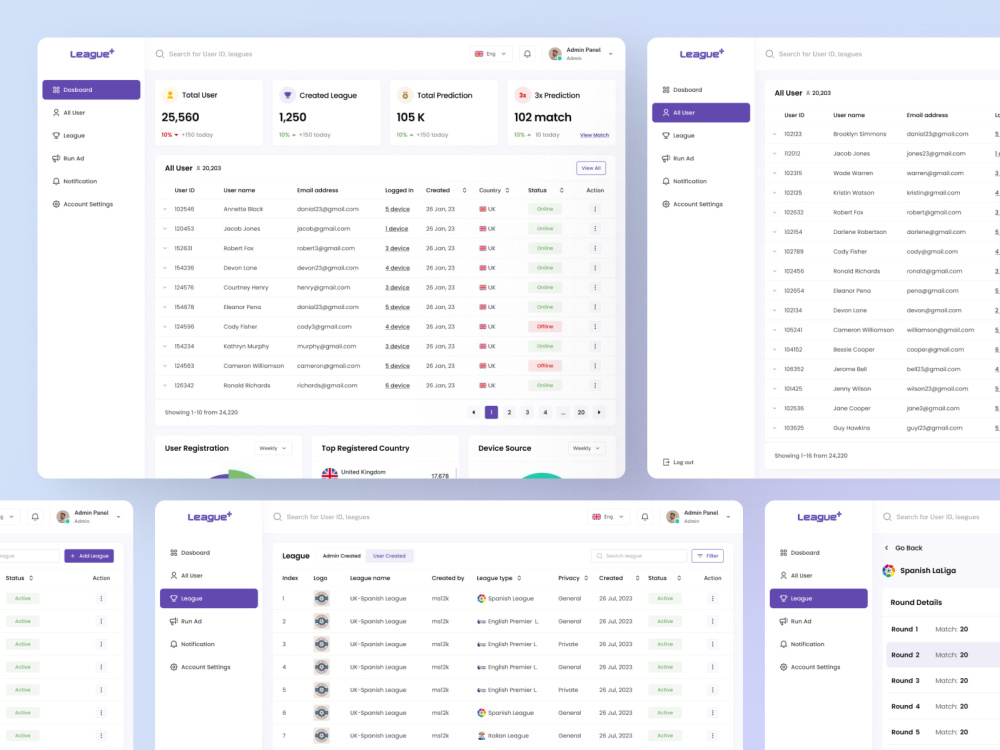The image size is (1000, 750).
Task: Select Dashboard in main dashboard sidebar
Action: point(91,90)
